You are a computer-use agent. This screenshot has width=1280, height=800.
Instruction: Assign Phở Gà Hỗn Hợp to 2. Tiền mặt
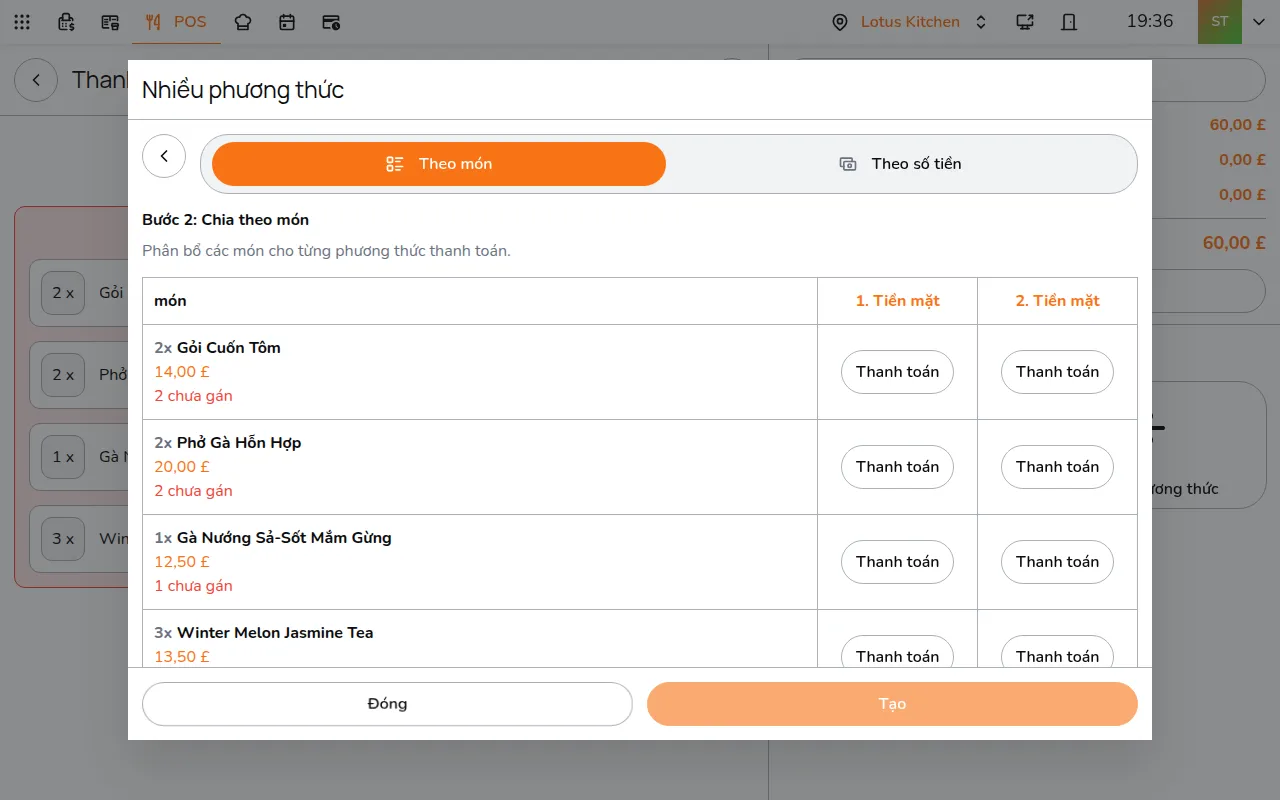(x=1057, y=467)
